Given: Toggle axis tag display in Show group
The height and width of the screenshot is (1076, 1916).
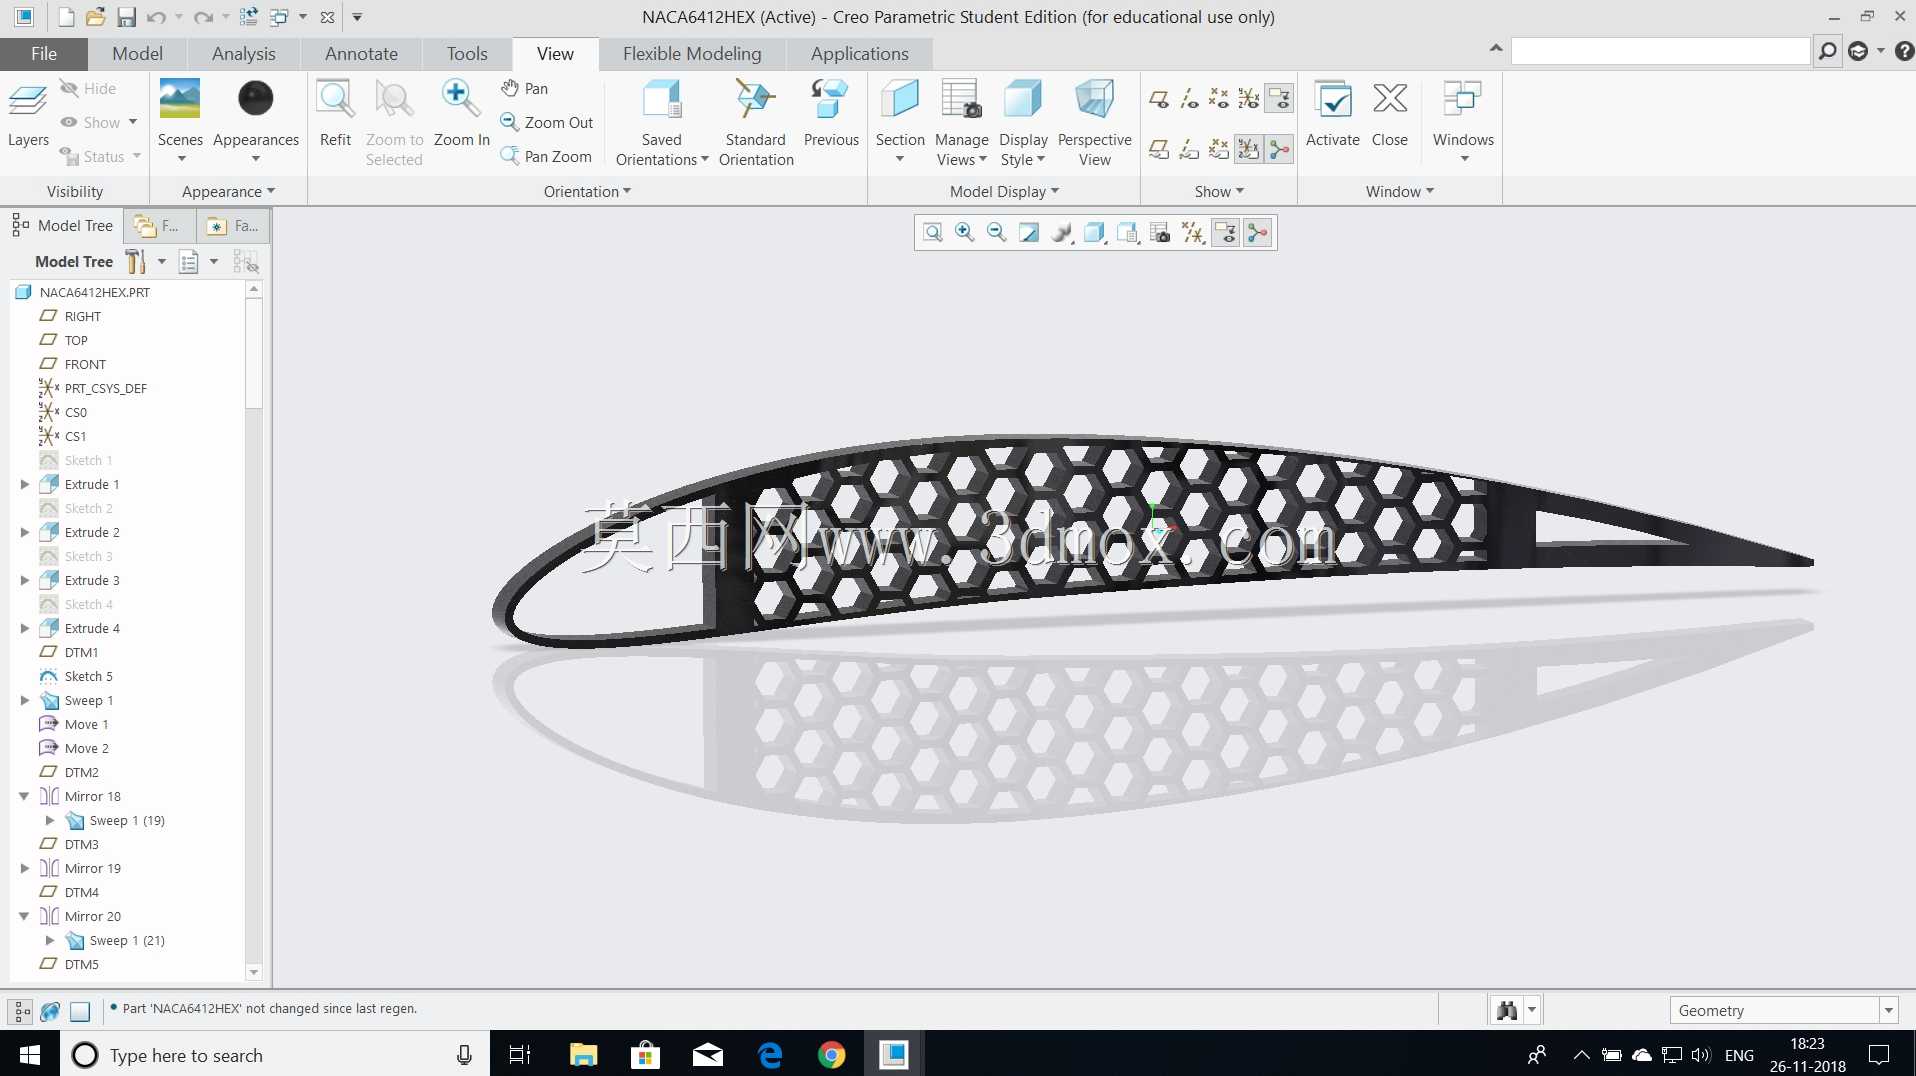Looking at the screenshot, I should pos(1189,149).
